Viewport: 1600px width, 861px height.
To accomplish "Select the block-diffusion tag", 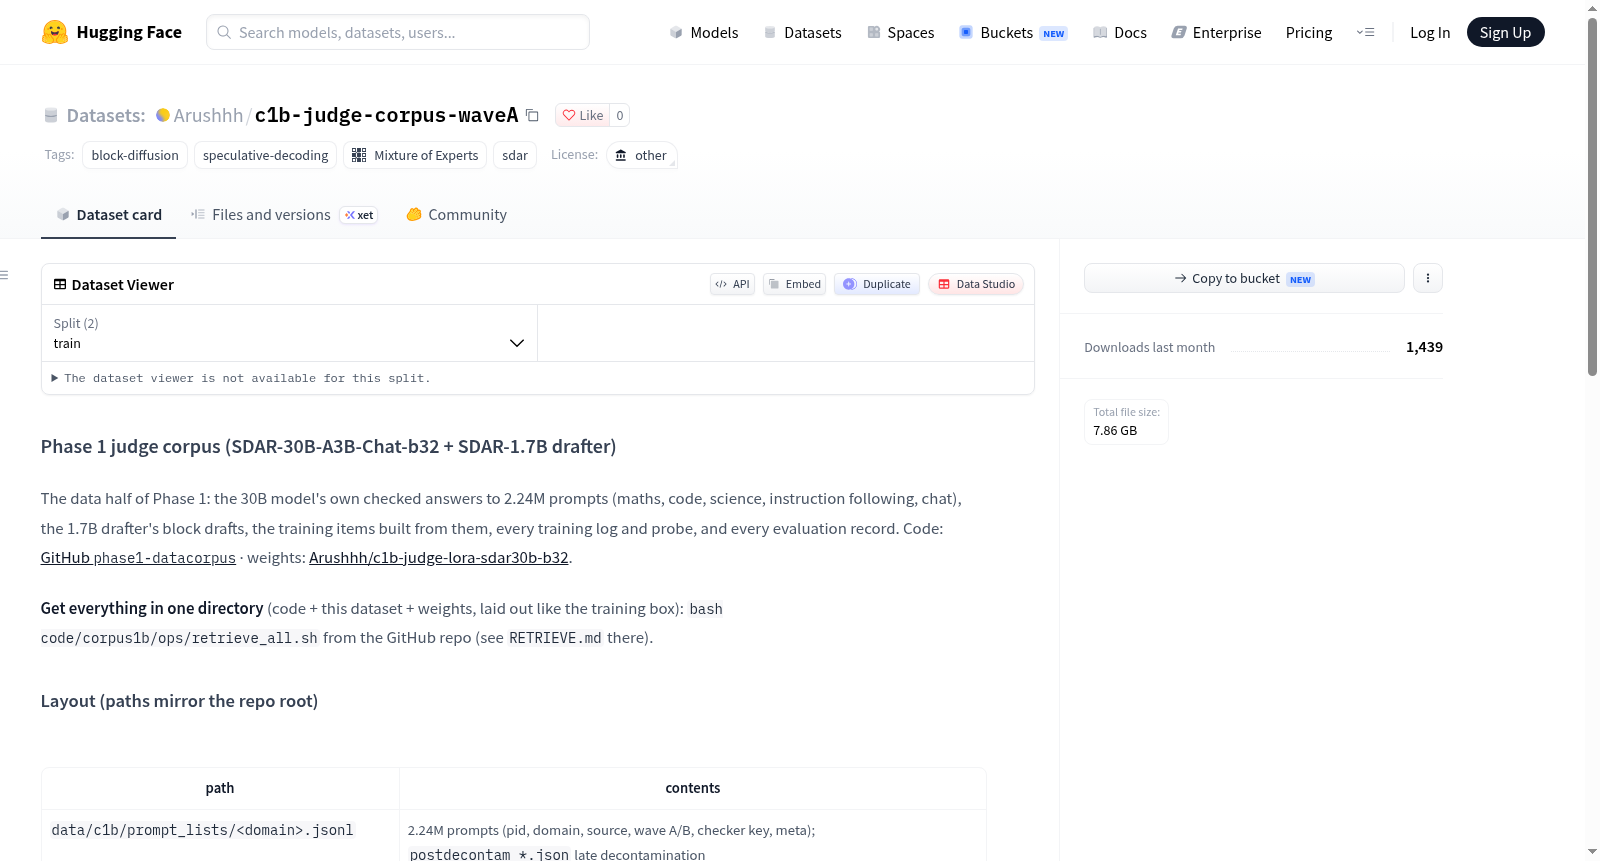I will point(135,155).
